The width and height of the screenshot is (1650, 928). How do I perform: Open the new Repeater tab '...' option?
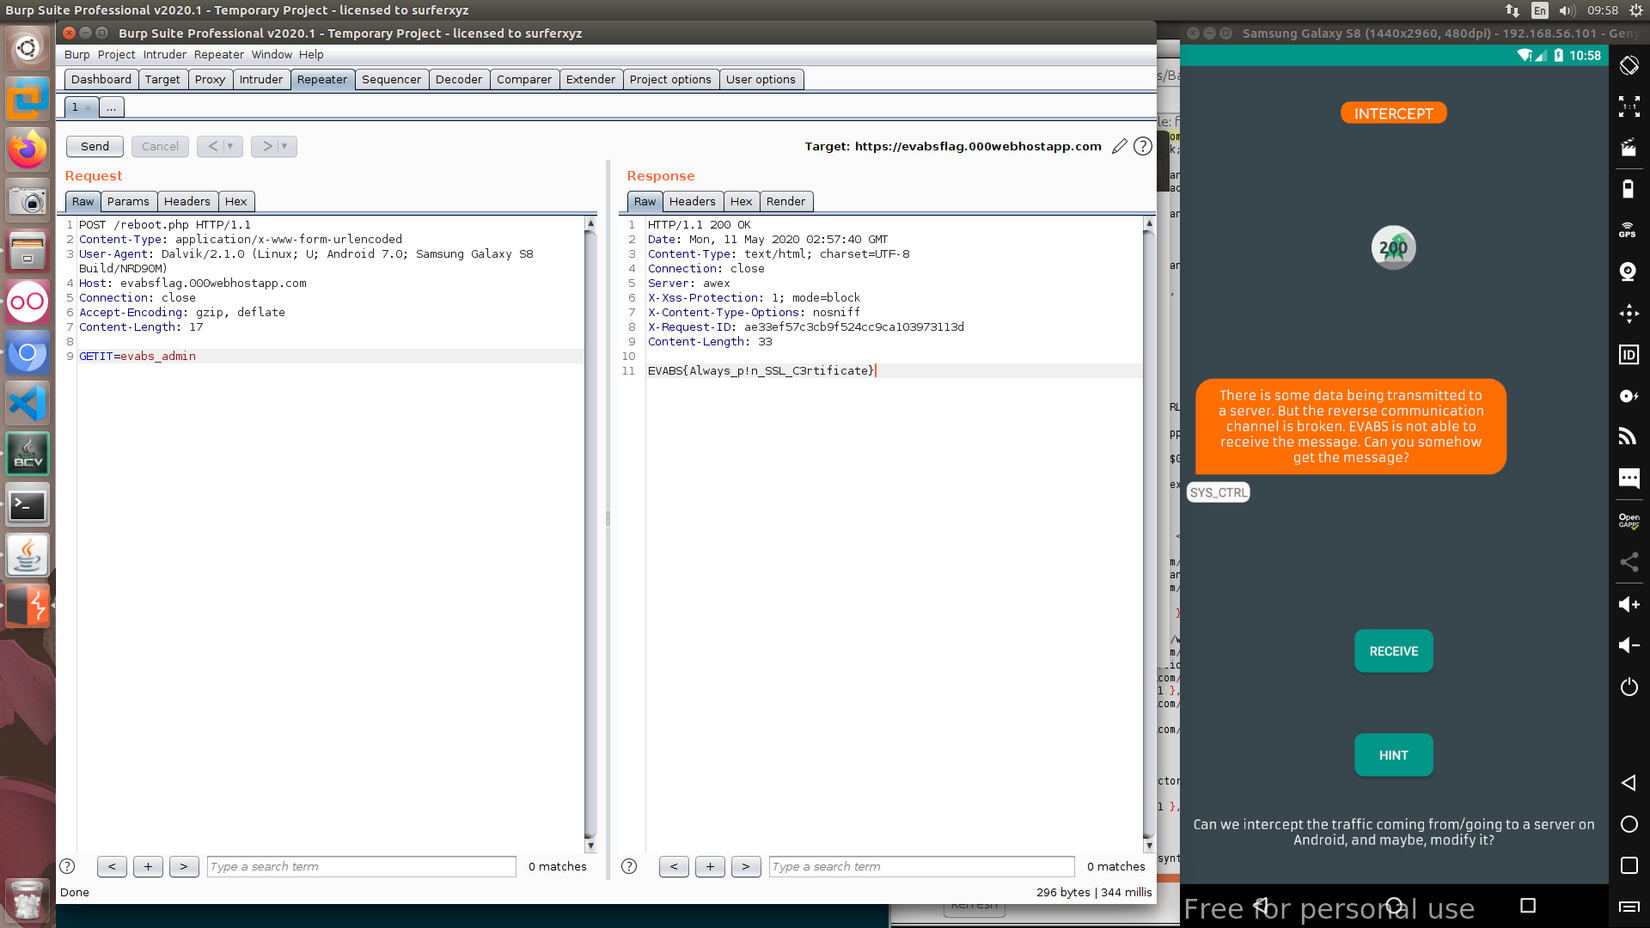[111, 107]
